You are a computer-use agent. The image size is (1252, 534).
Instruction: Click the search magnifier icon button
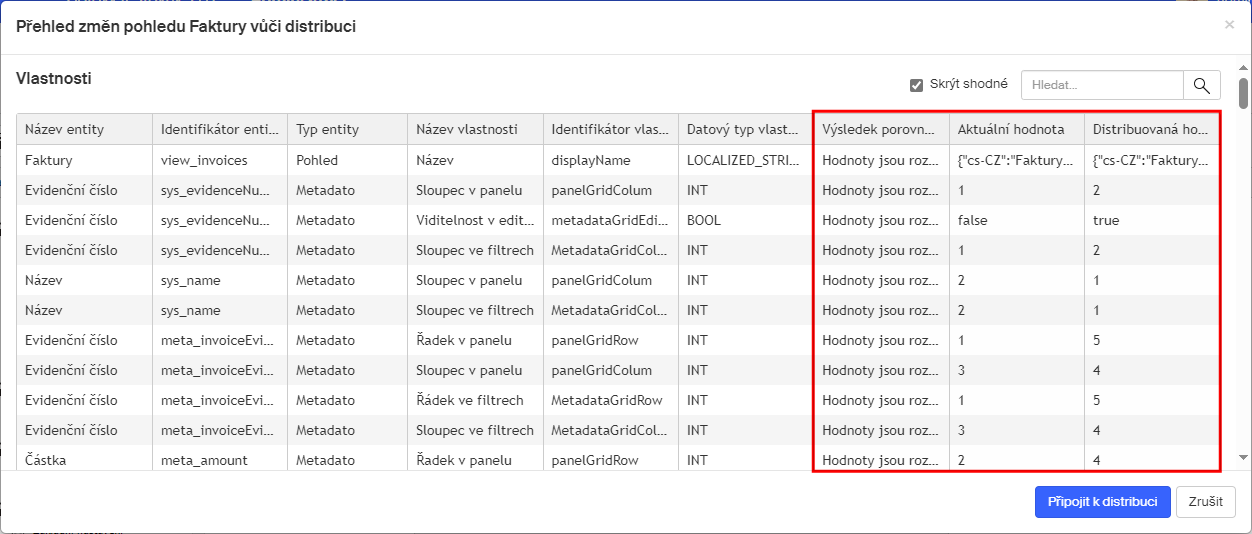(1202, 86)
